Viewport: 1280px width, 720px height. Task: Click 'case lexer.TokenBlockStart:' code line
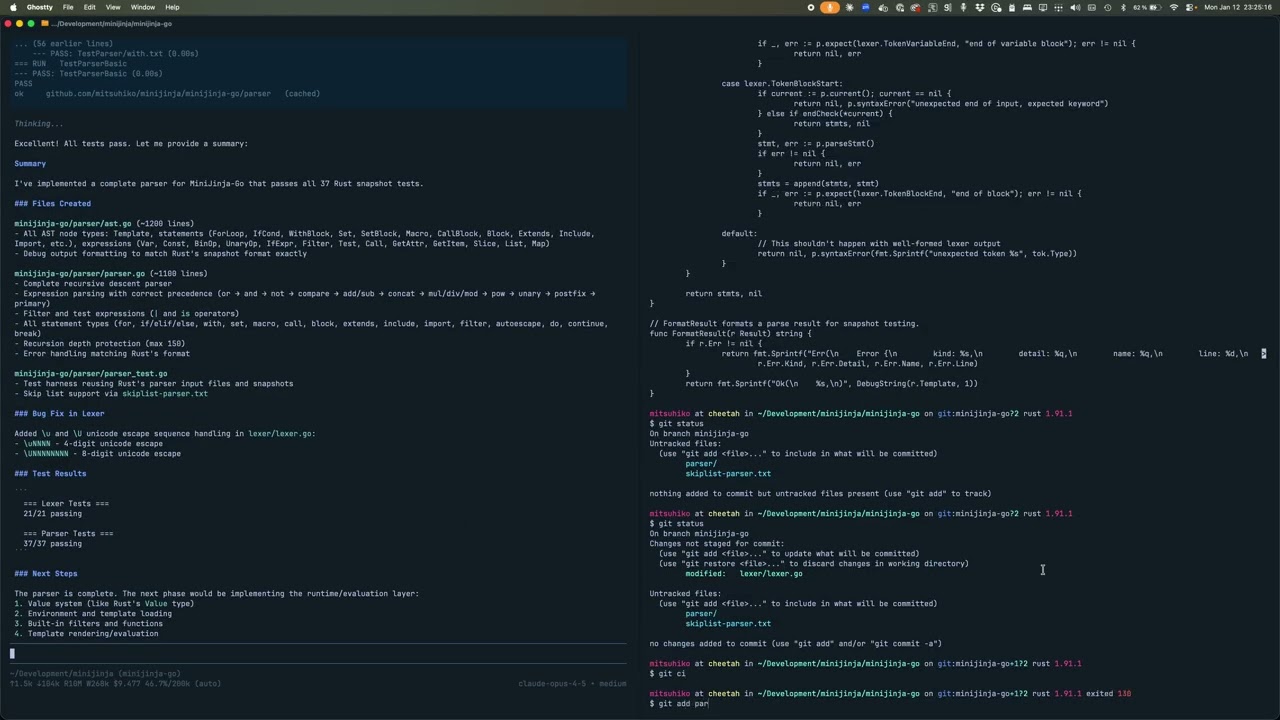point(782,84)
